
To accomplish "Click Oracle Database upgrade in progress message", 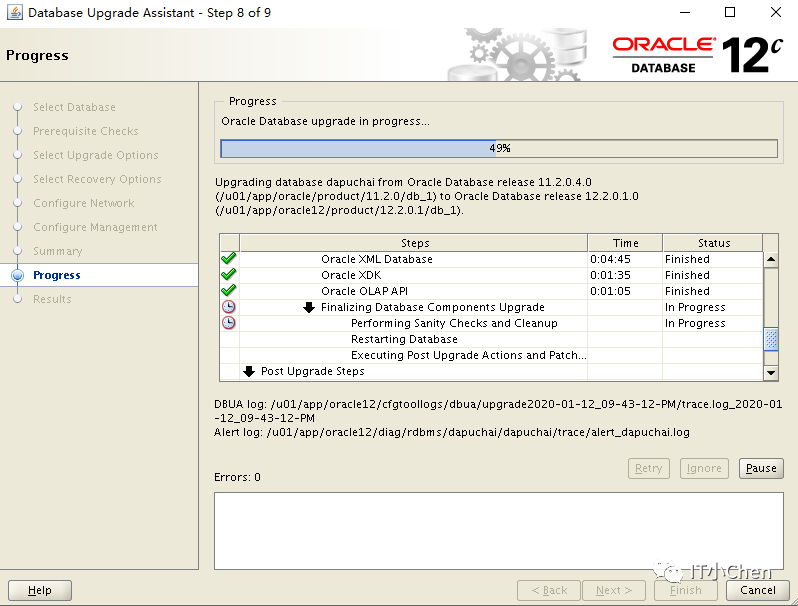I will pyautogui.click(x=325, y=122).
